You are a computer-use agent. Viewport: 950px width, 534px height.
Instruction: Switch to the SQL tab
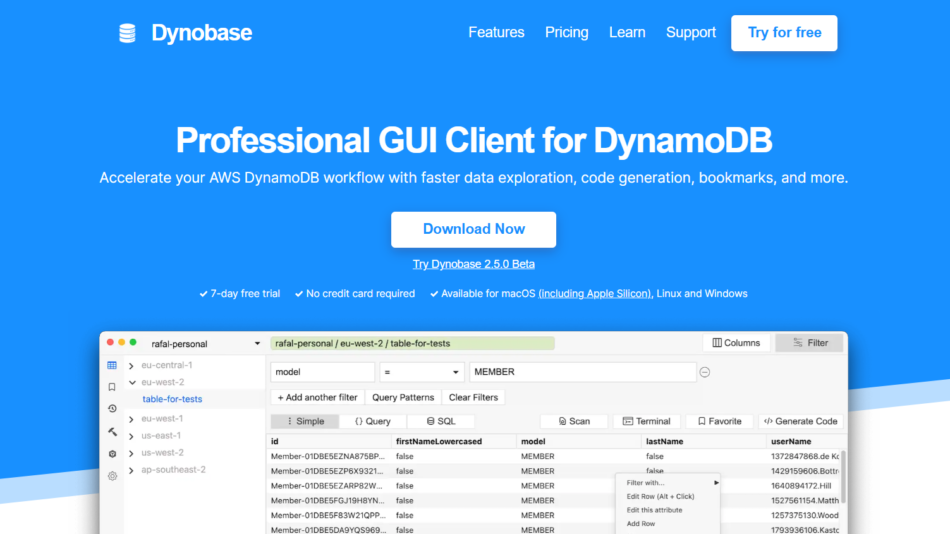440,421
